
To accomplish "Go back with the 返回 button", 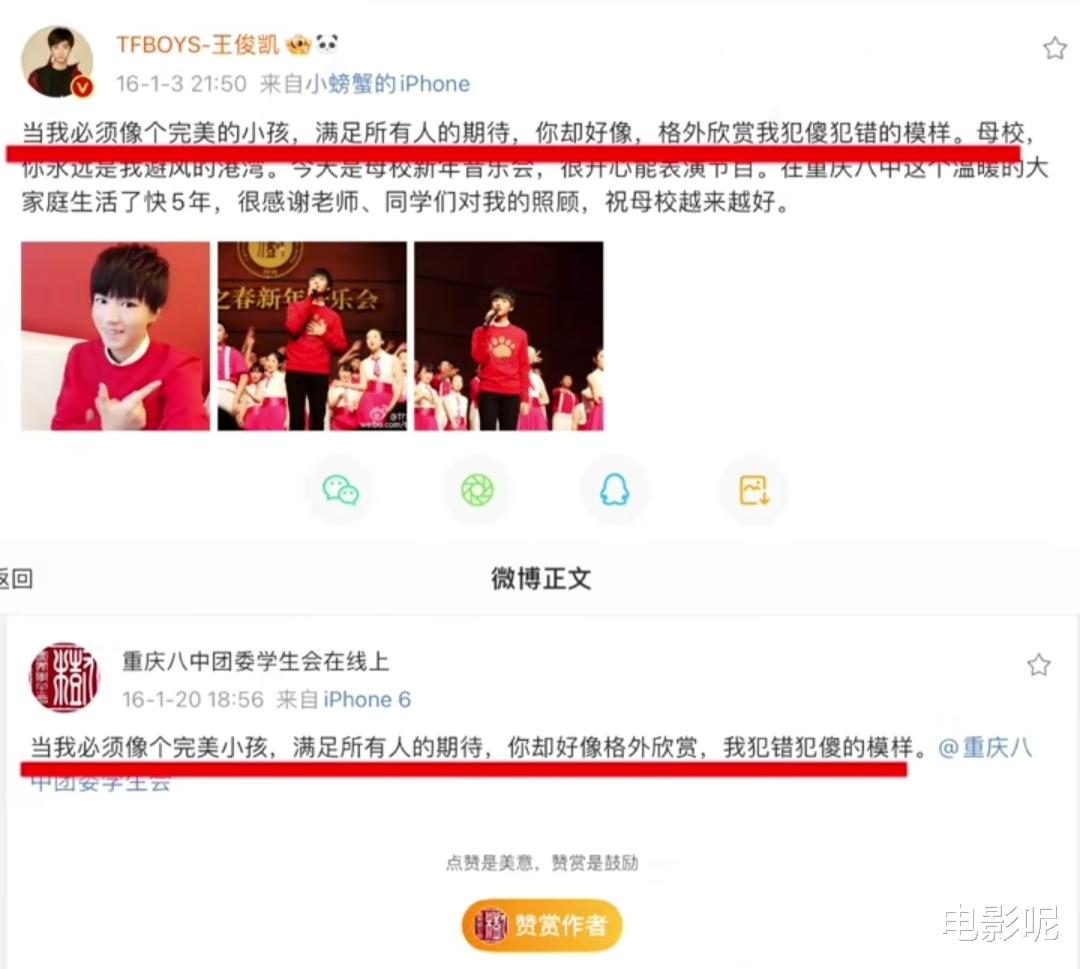I will [x=16, y=579].
